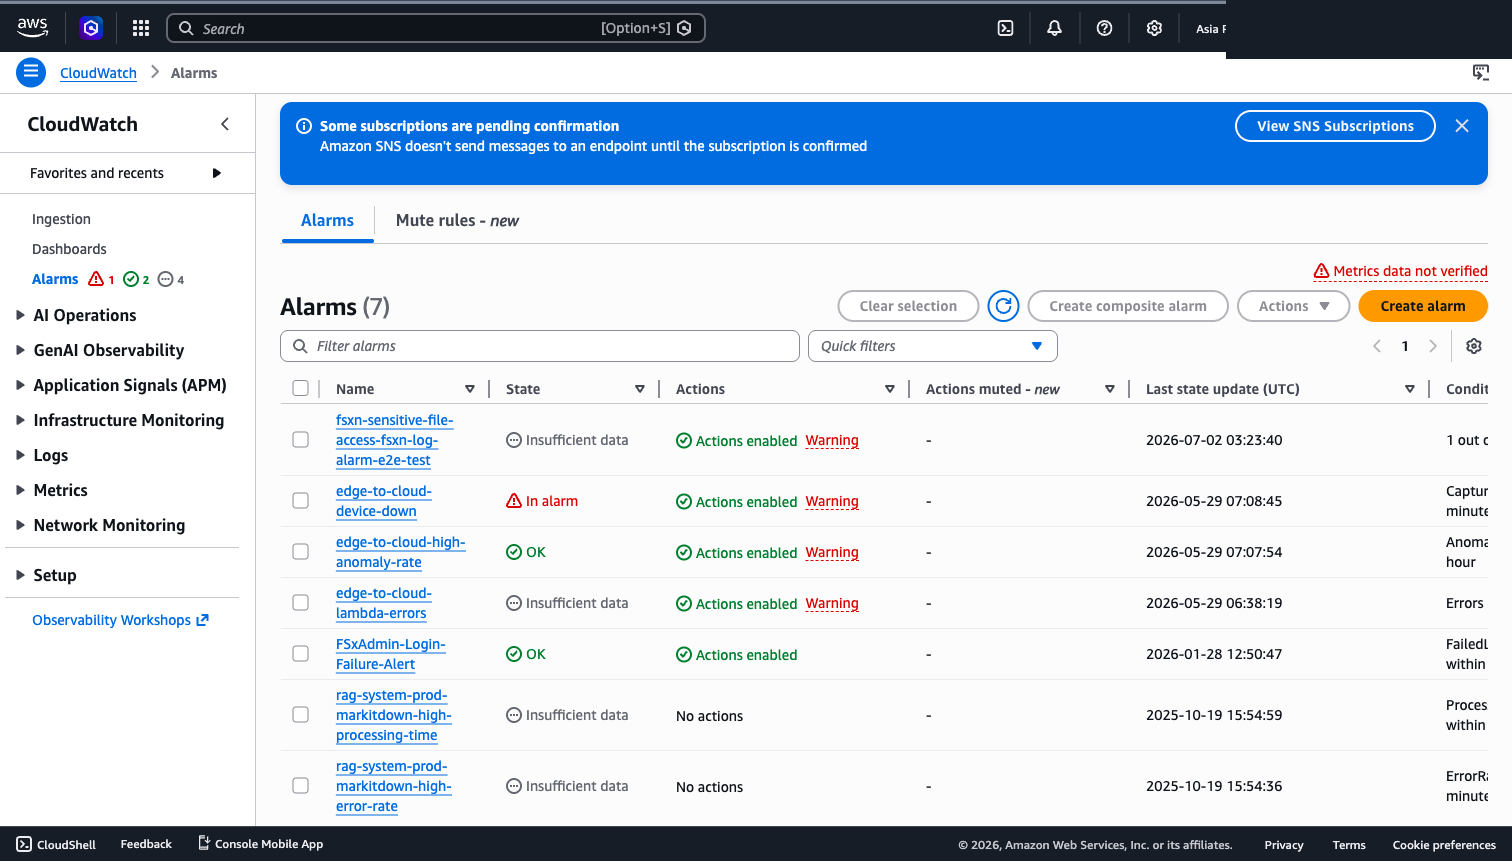
Task: Collapse the CloudWatch sidebar arrow
Action: pyautogui.click(x=225, y=124)
